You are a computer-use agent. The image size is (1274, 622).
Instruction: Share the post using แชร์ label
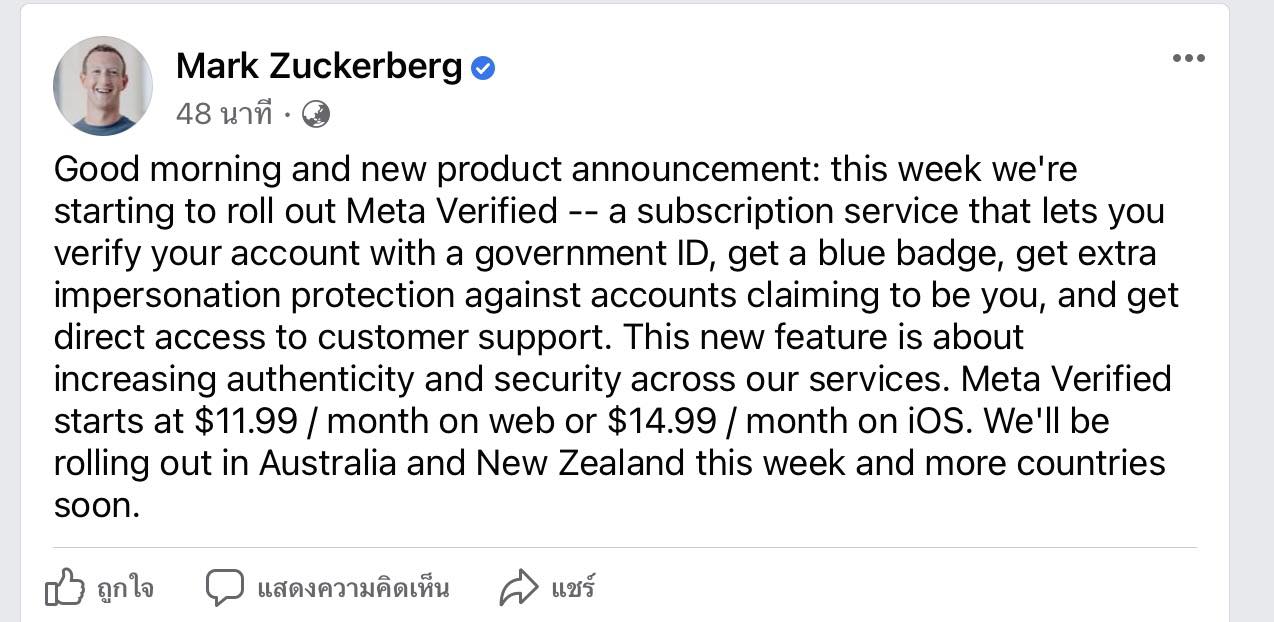tap(573, 587)
